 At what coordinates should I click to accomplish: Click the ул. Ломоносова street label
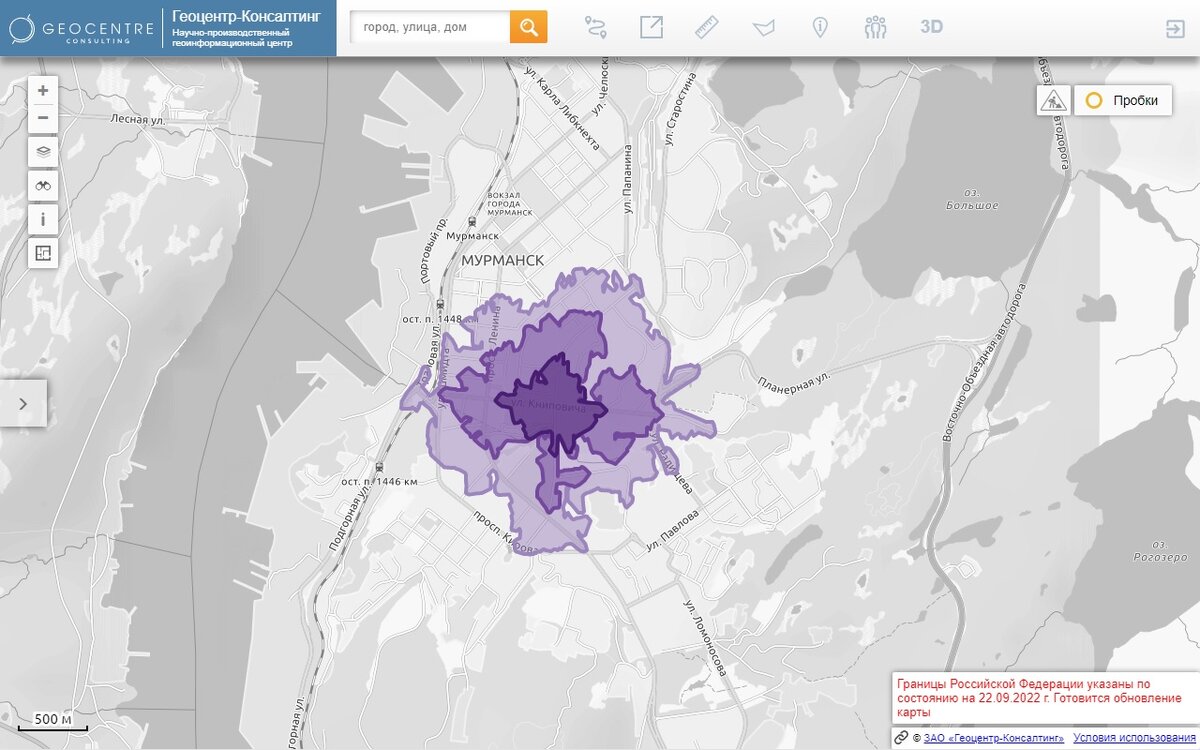(704, 637)
